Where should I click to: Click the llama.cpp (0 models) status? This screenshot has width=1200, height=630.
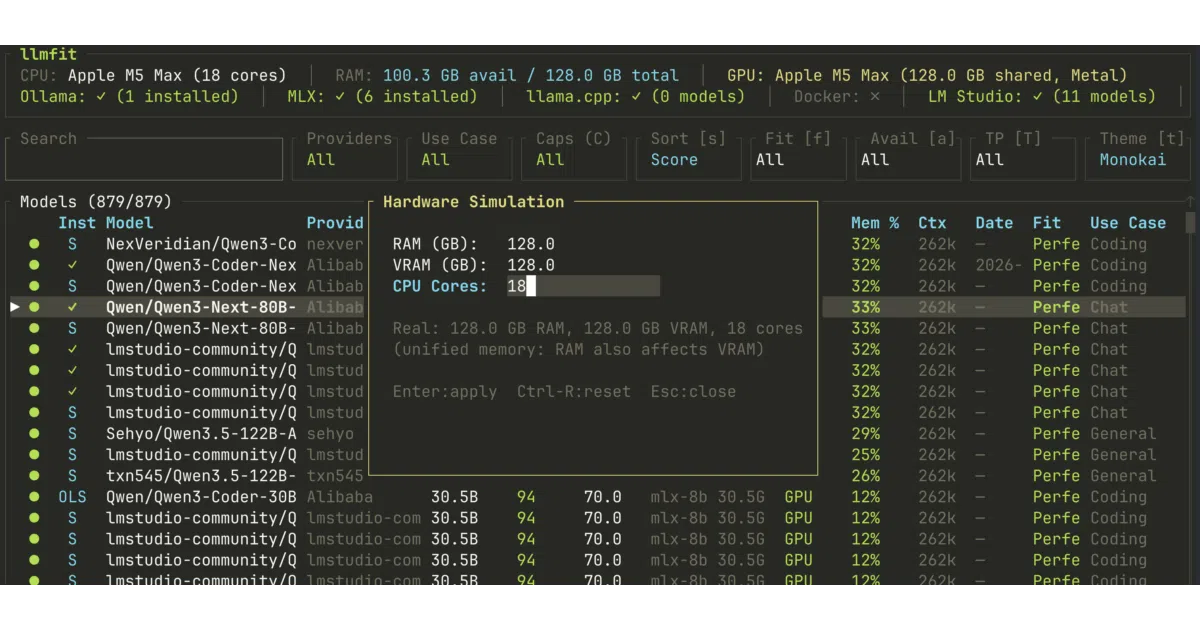coord(636,96)
